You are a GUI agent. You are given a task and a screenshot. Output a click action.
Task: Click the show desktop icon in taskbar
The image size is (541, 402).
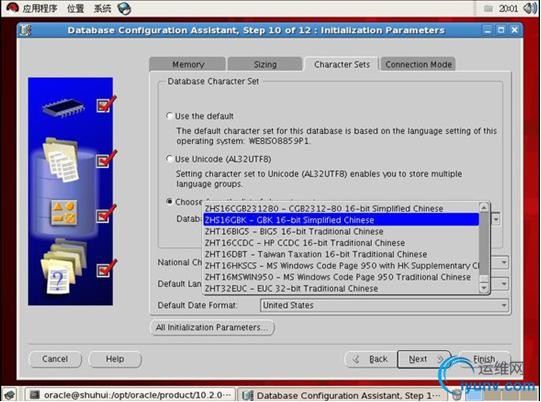click(x=10, y=395)
